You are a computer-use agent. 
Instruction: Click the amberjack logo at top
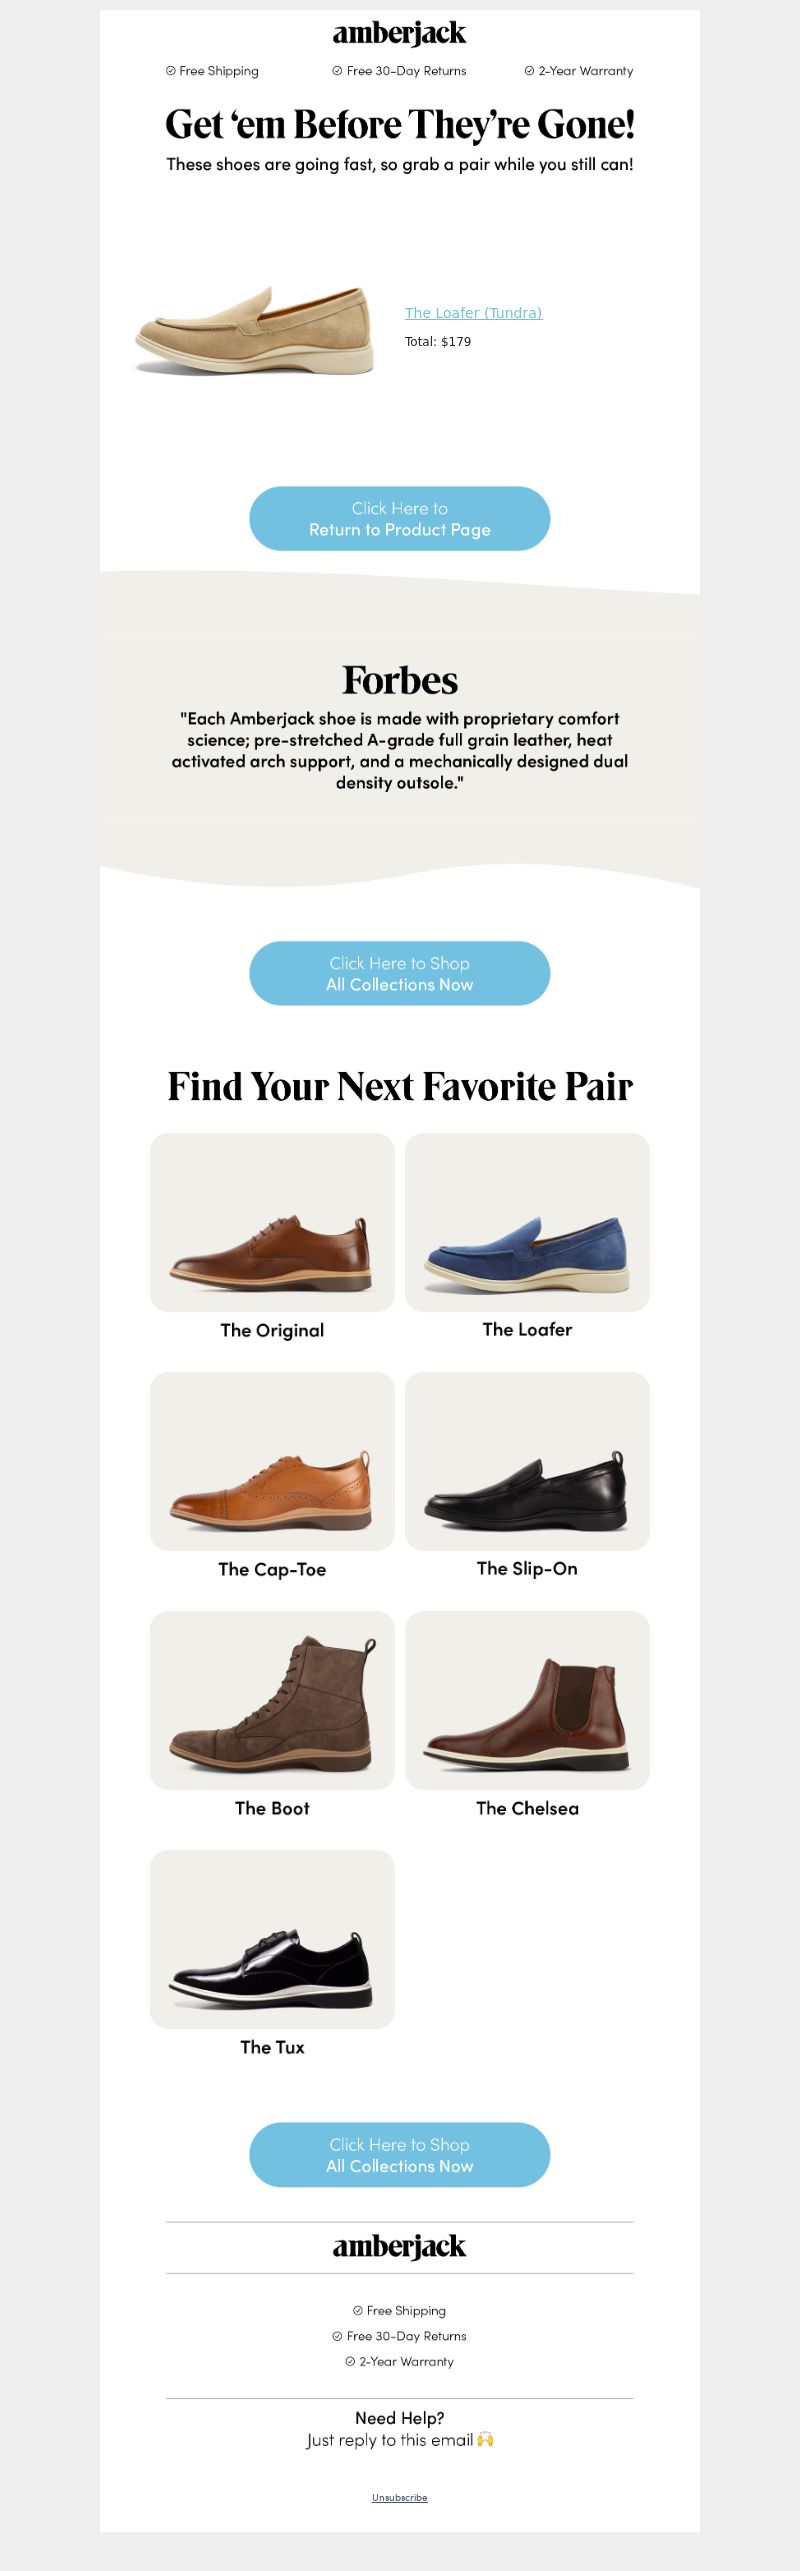(x=399, y=34)
